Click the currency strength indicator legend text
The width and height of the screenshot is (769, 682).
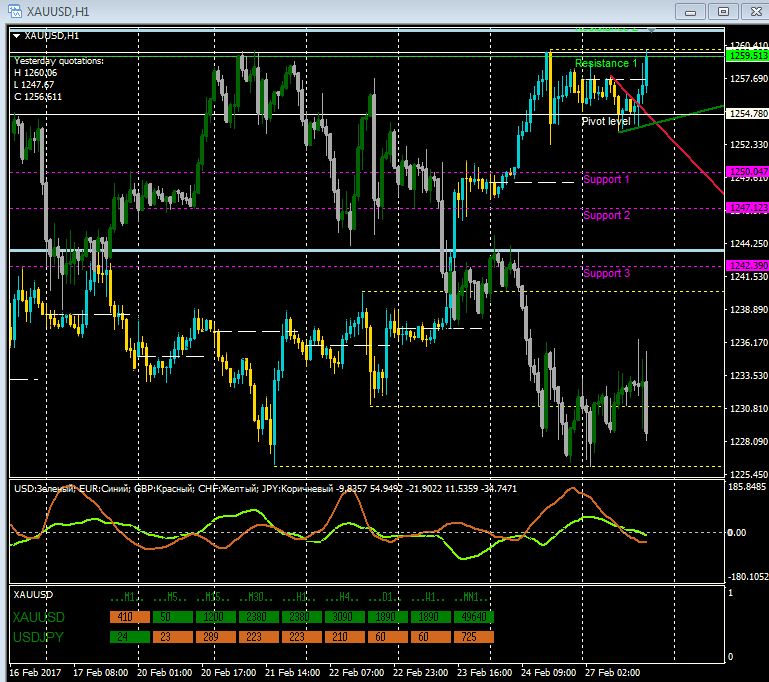pyautogui.click(x=265, y=488)
